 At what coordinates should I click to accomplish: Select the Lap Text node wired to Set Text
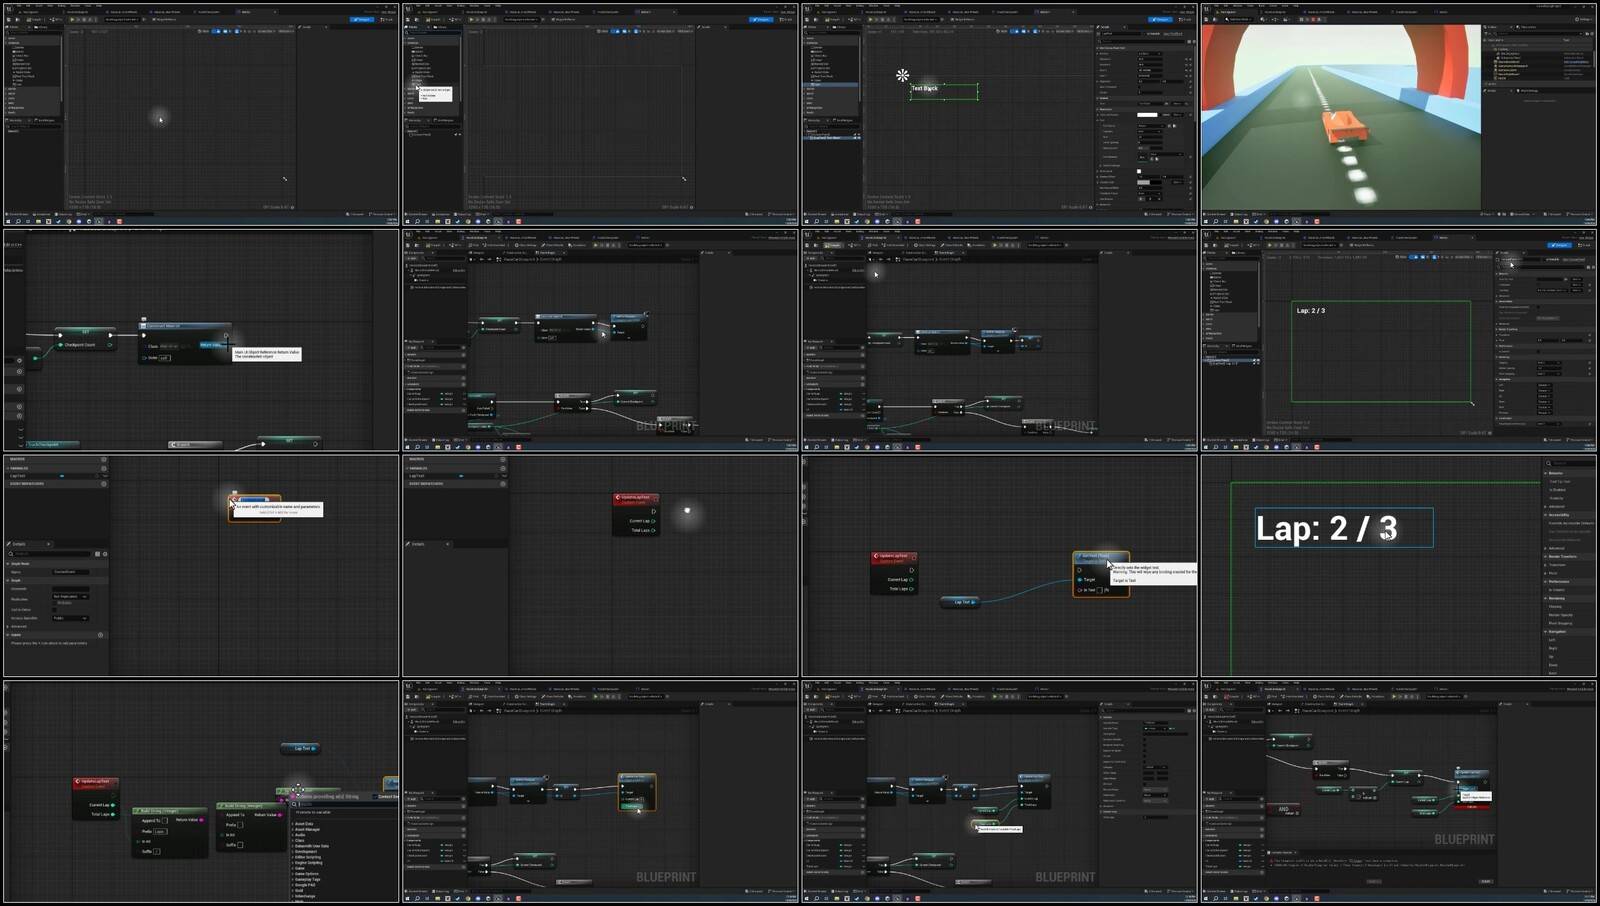click(x=961, y=602)
